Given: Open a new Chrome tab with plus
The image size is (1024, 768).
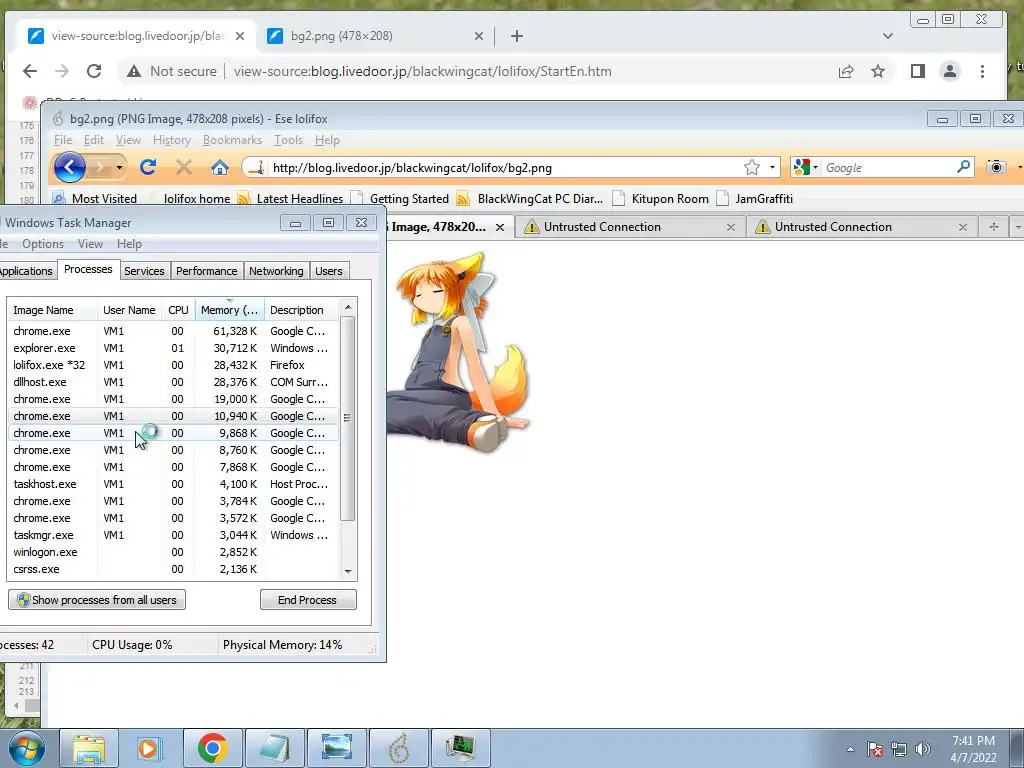Looking at the screenshot, I should click(517, 36).
